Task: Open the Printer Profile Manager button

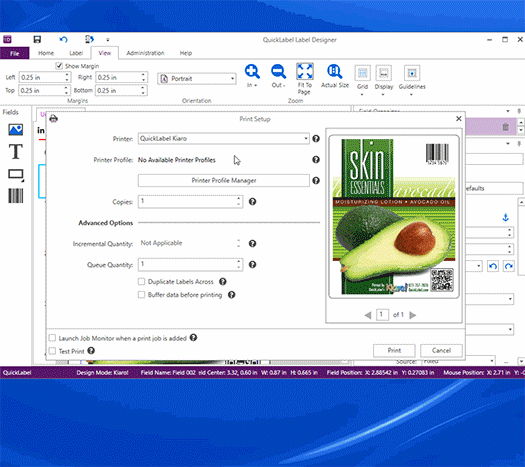Action: (224, 180)
